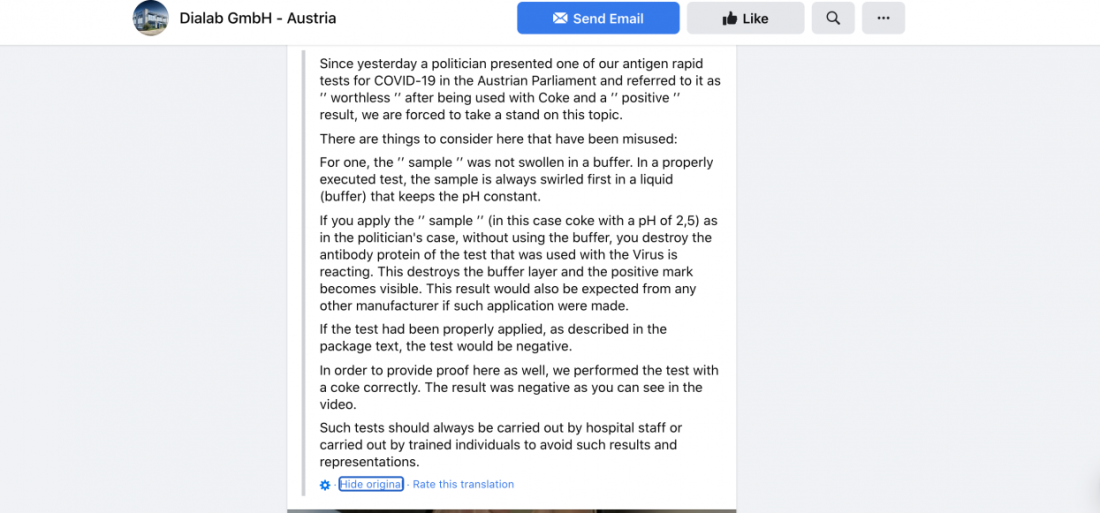Click the Send Email button label

(x=608, y=19)
